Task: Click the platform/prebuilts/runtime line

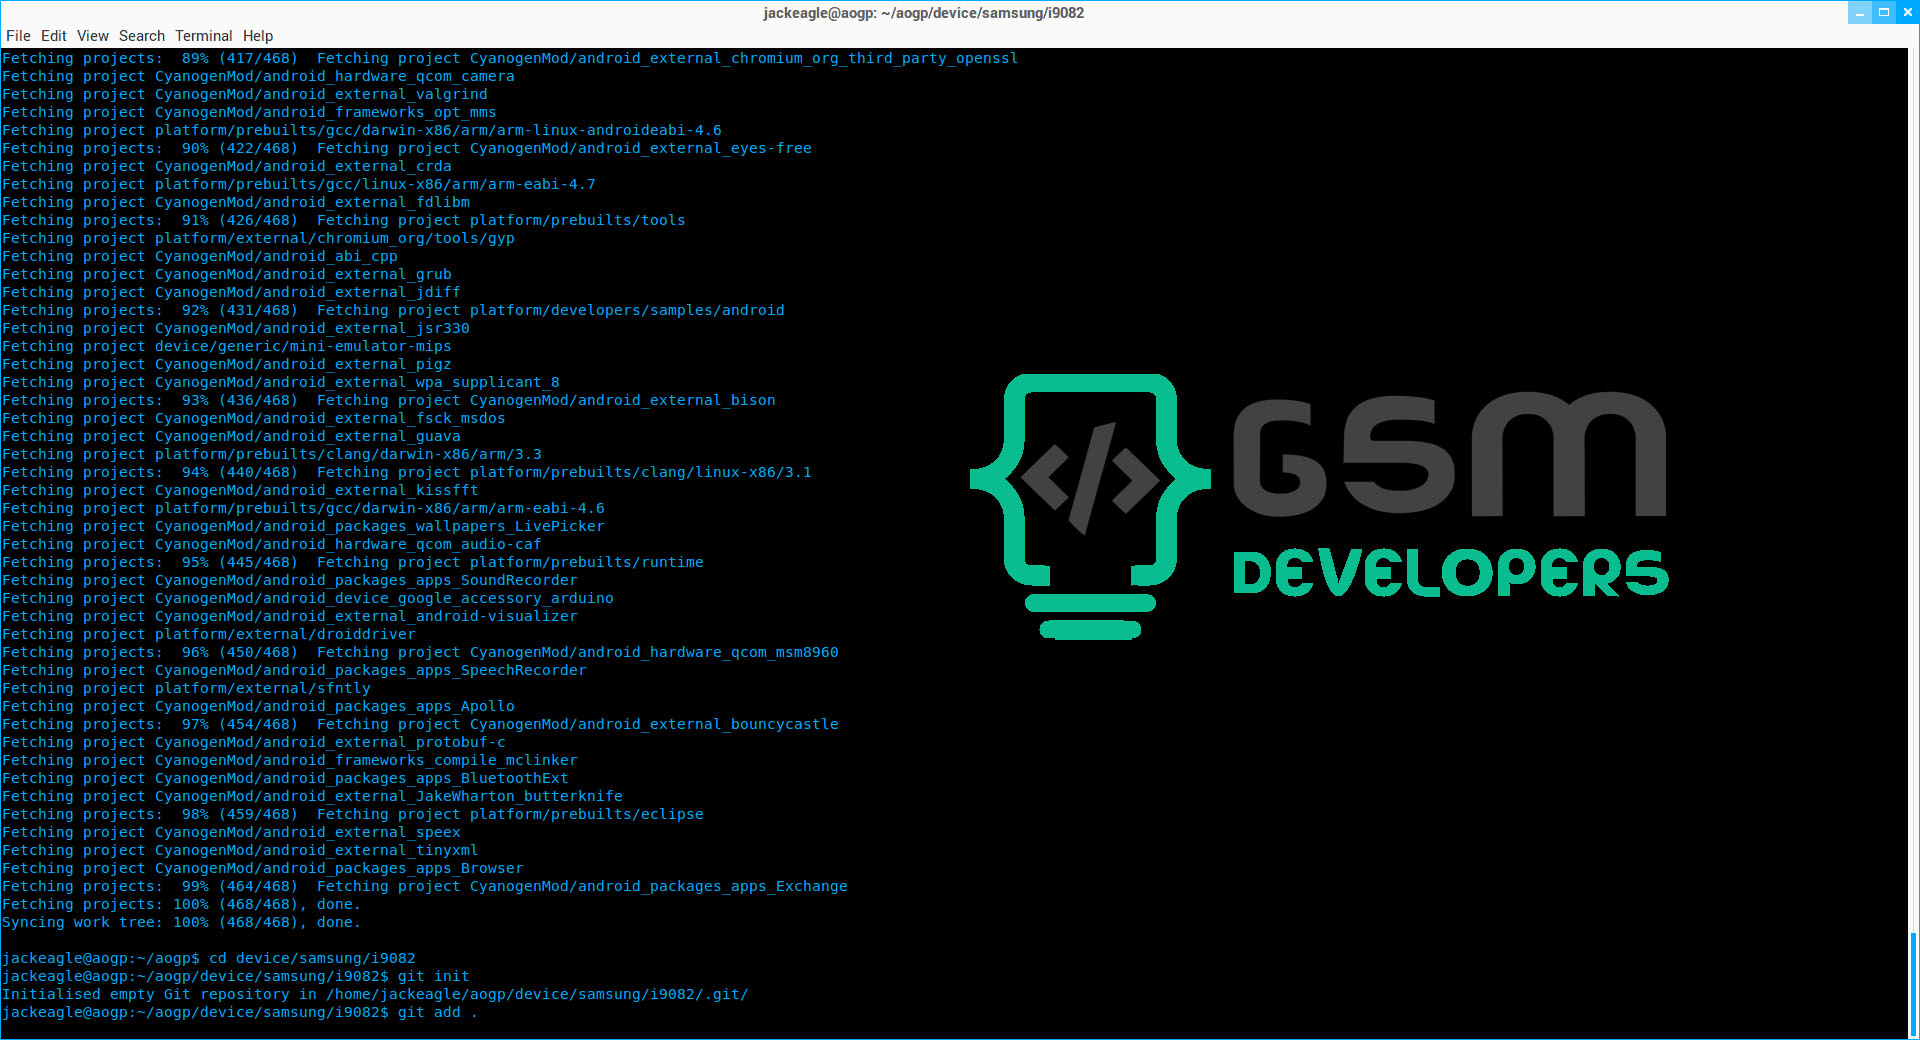Action: click(353, 563)
